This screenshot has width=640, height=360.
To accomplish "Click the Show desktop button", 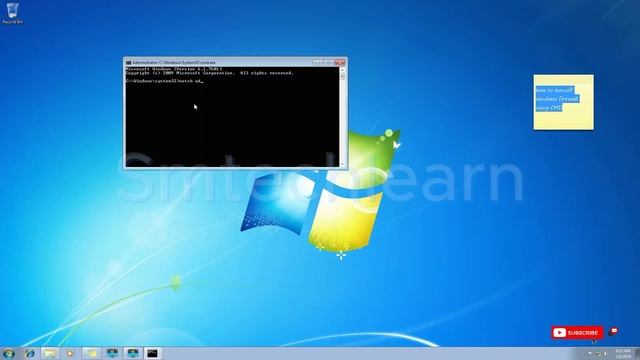I will [637, 353].
